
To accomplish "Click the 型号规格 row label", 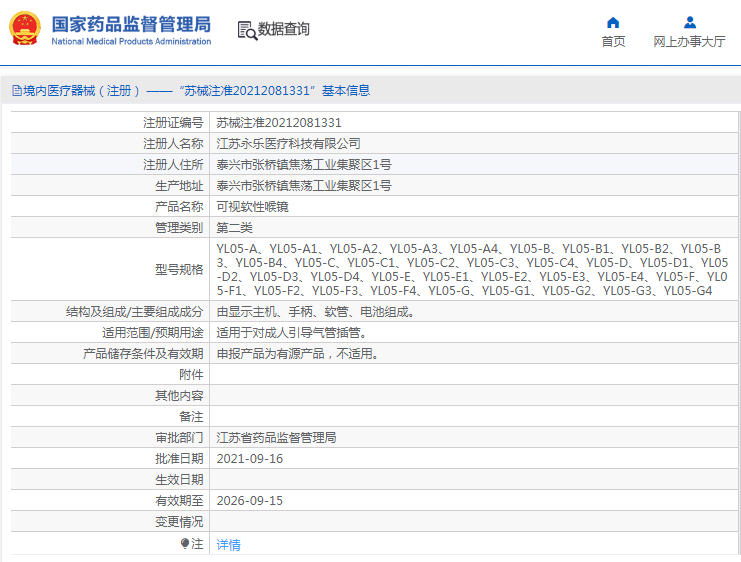I will coord(179,270).
